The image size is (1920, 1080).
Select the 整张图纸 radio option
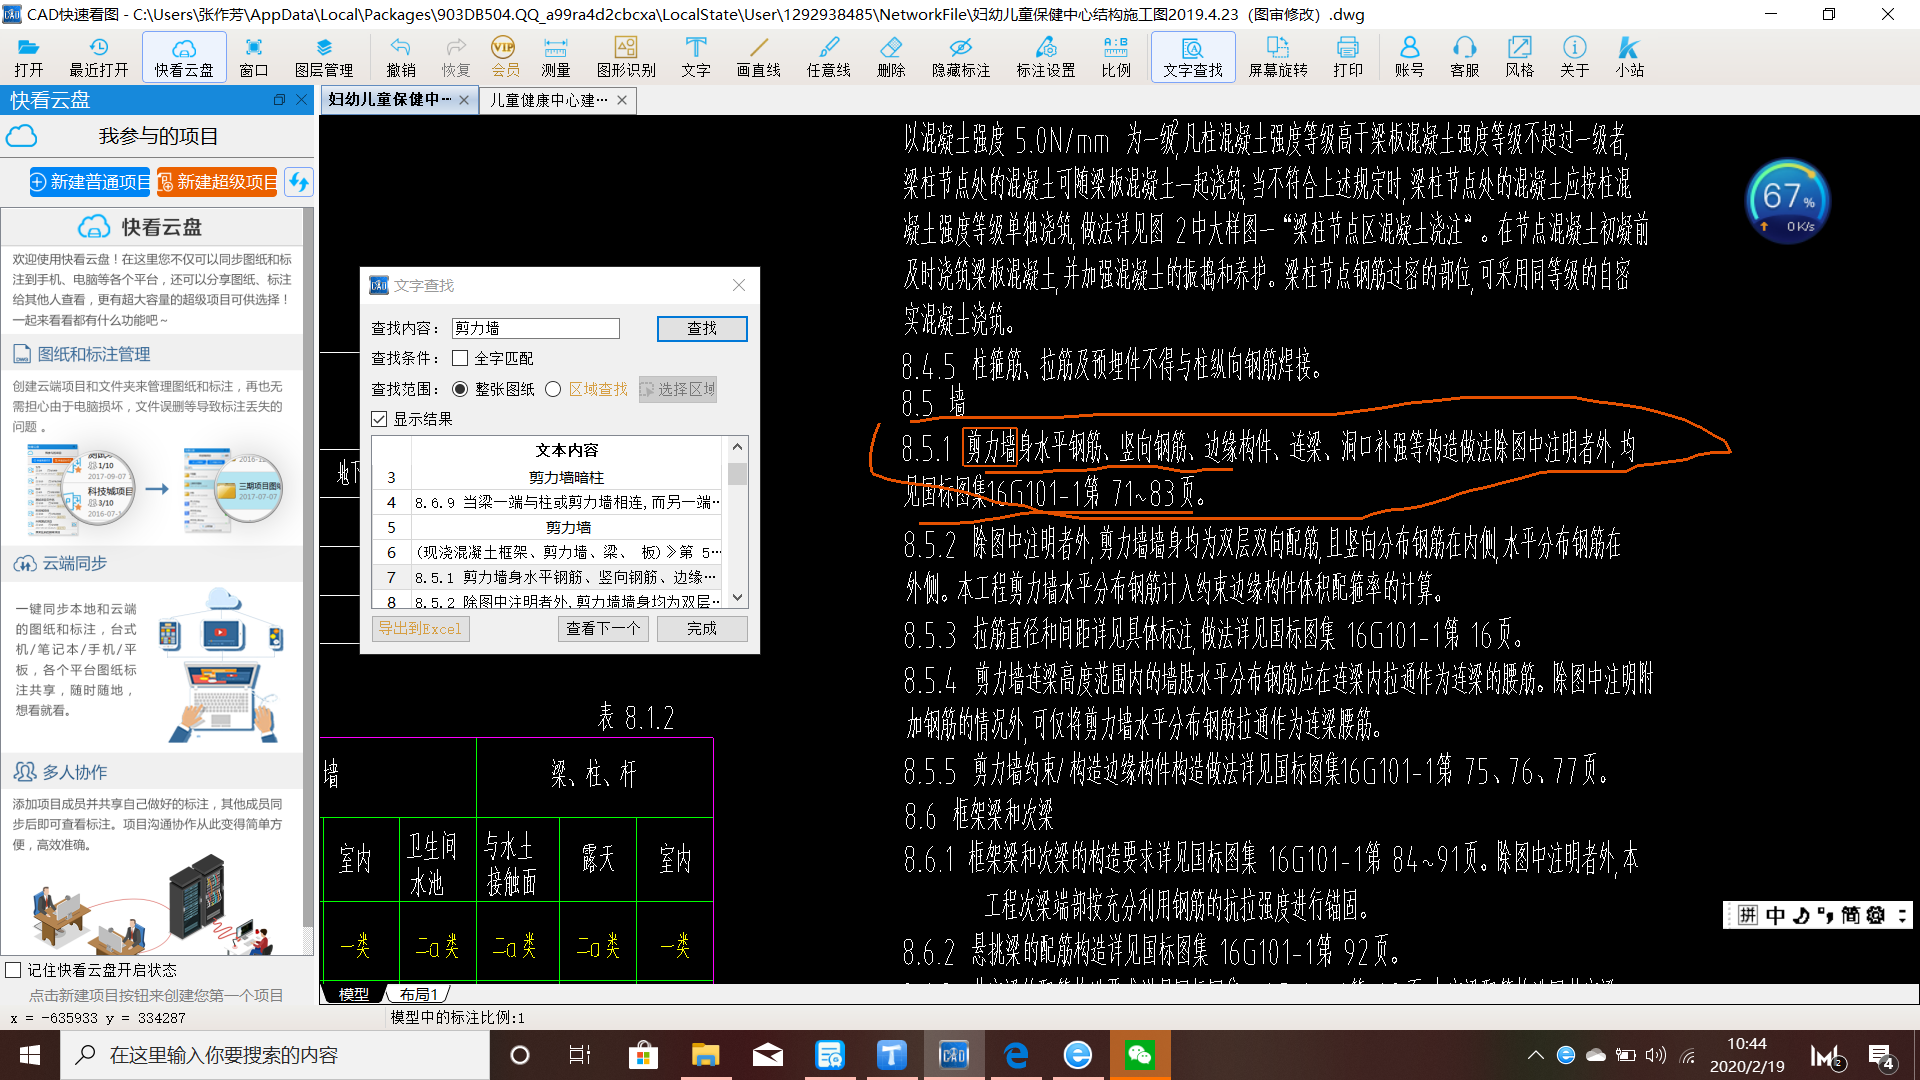tap(460, 389)
